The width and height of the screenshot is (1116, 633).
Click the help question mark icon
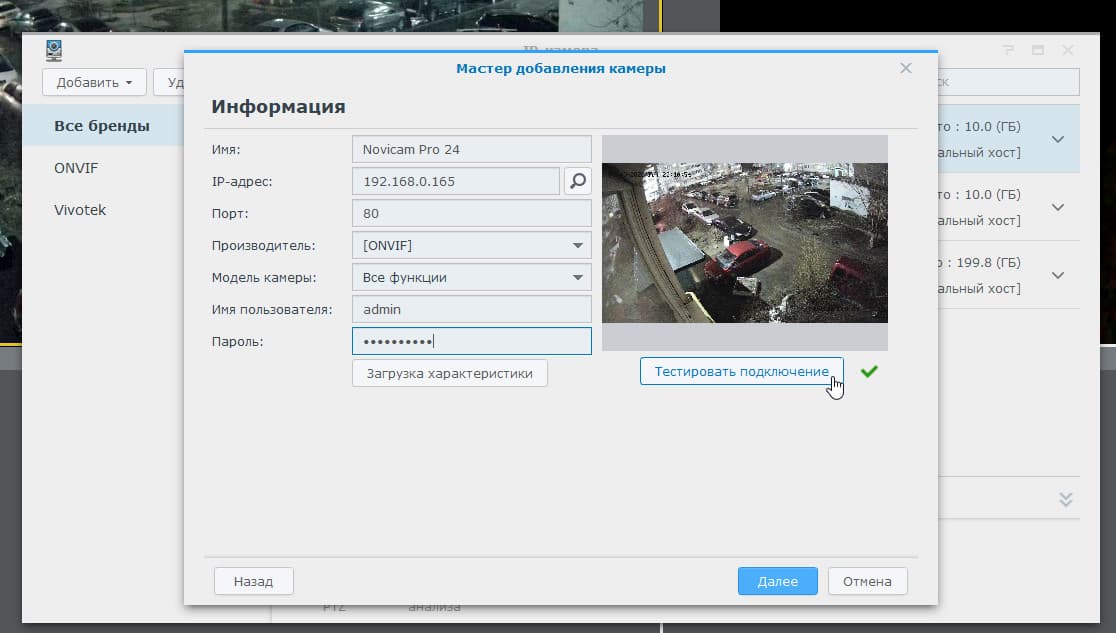(1008, 50)
